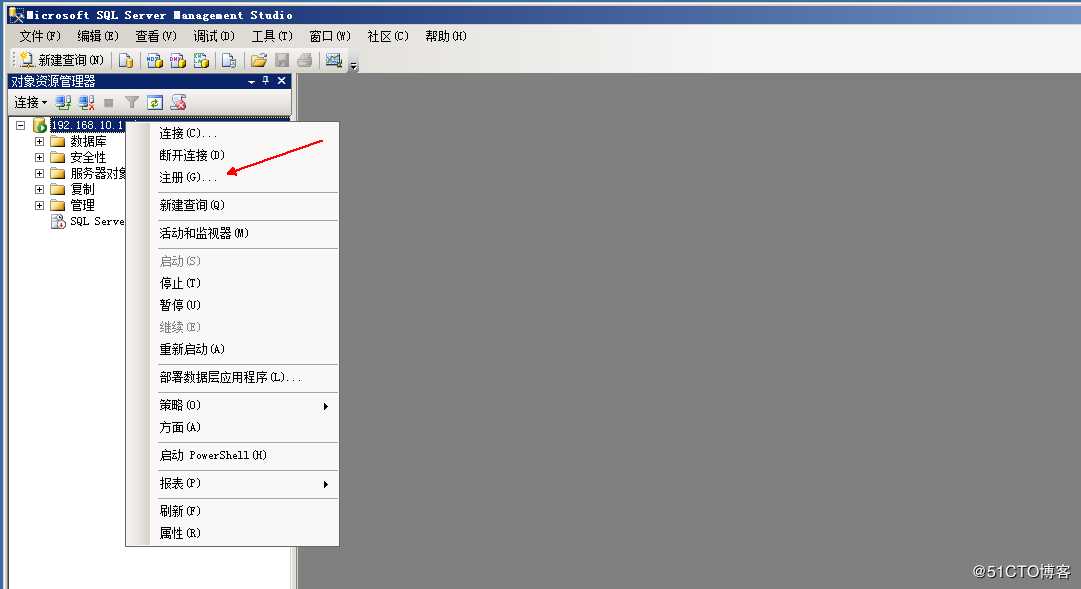Expand the 管理 folder
This screenshot has height=589, width=1081.
(x=39, y=205)
